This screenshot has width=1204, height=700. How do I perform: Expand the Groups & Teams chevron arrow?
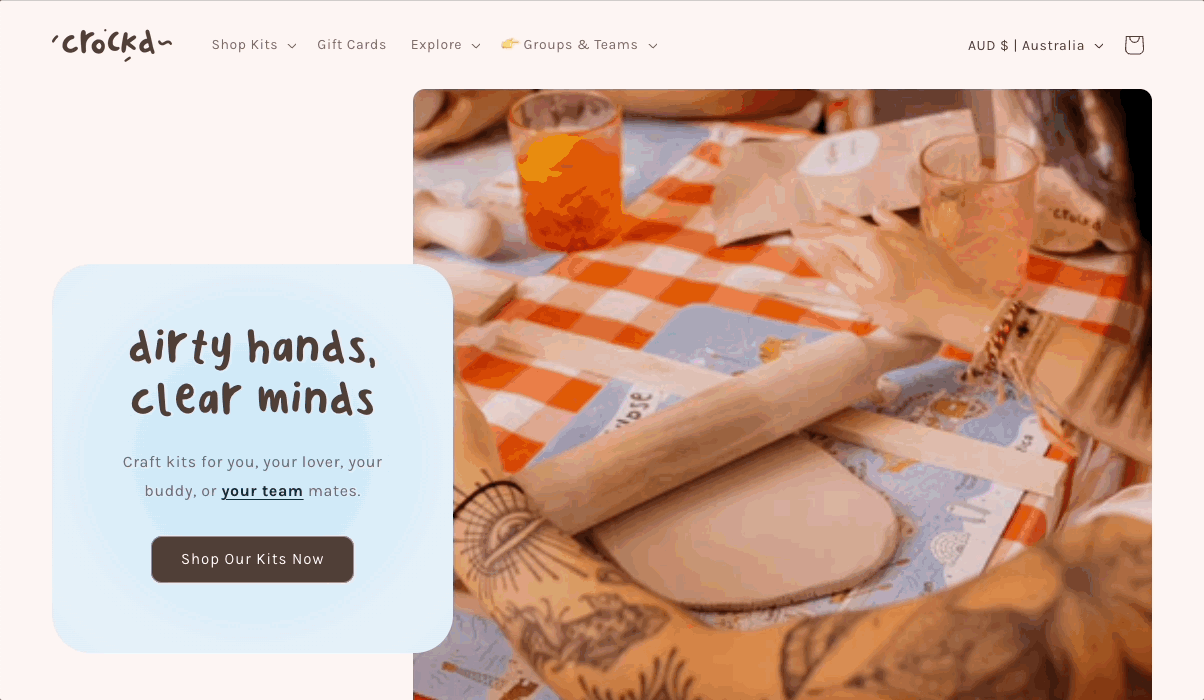pos(653,46)
